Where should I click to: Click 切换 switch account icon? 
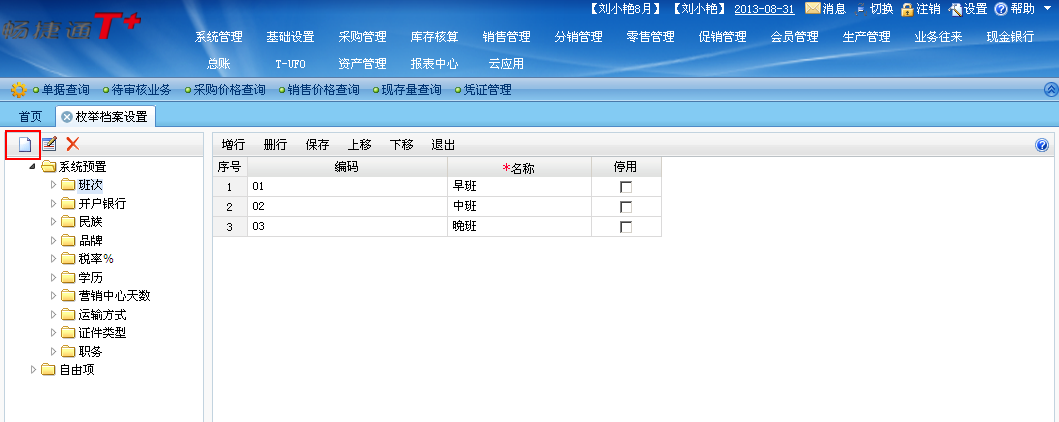(874, 9)
